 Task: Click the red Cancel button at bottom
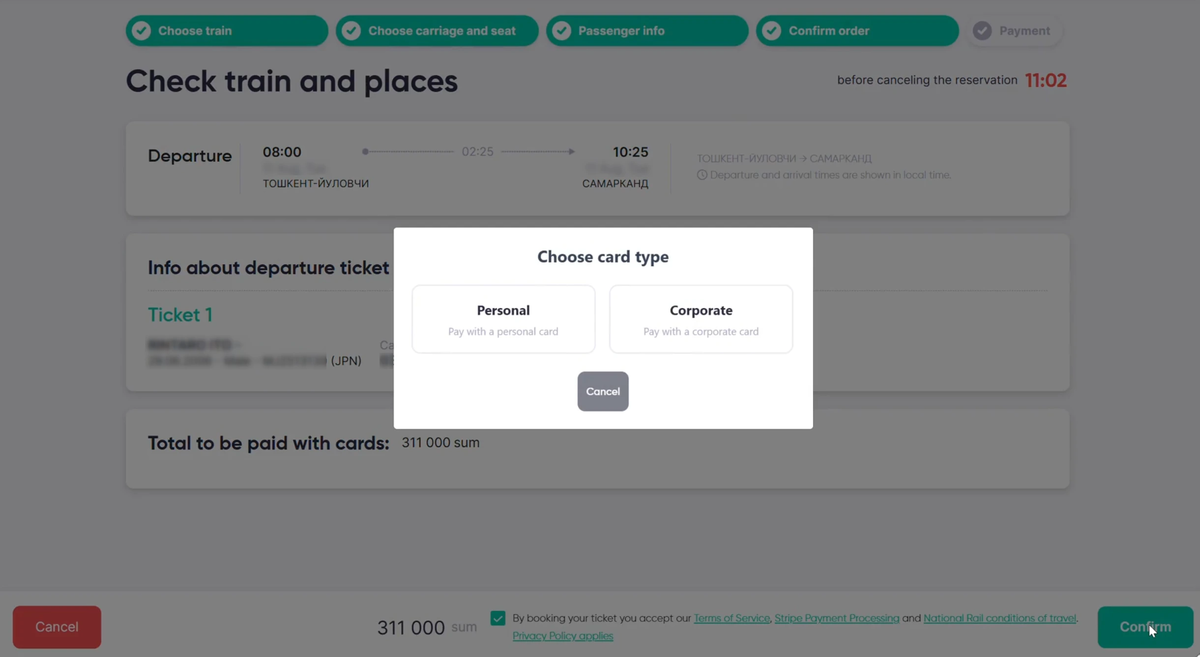click(x=57, y=627)
